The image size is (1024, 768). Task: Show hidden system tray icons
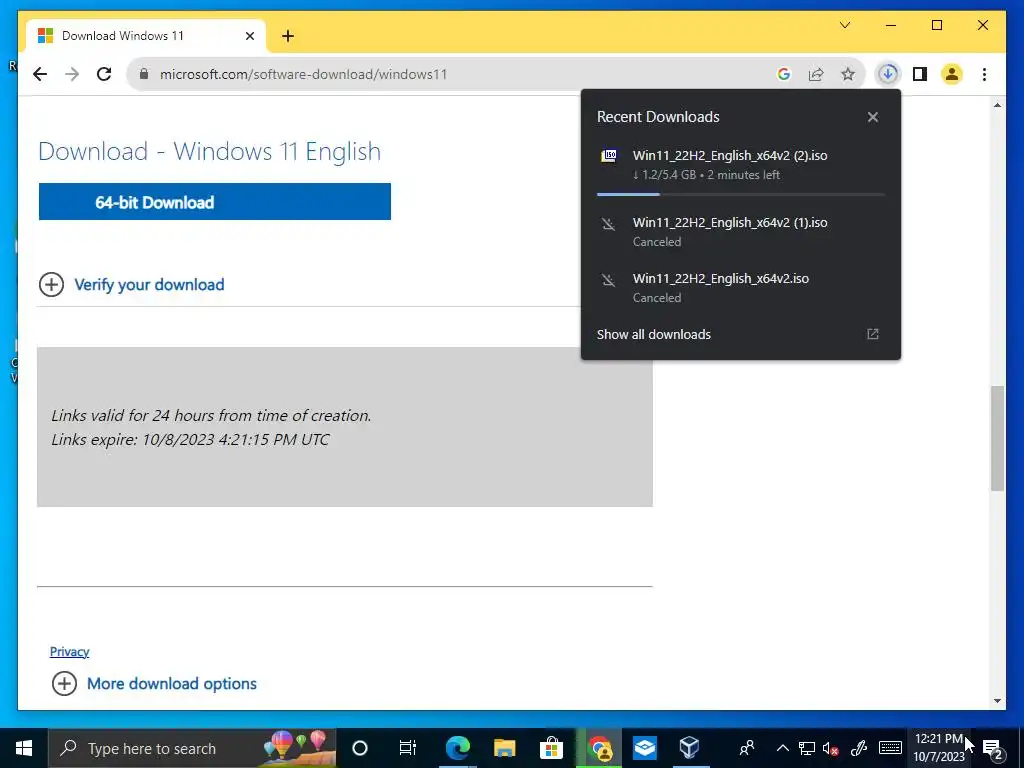click(782, 748)
